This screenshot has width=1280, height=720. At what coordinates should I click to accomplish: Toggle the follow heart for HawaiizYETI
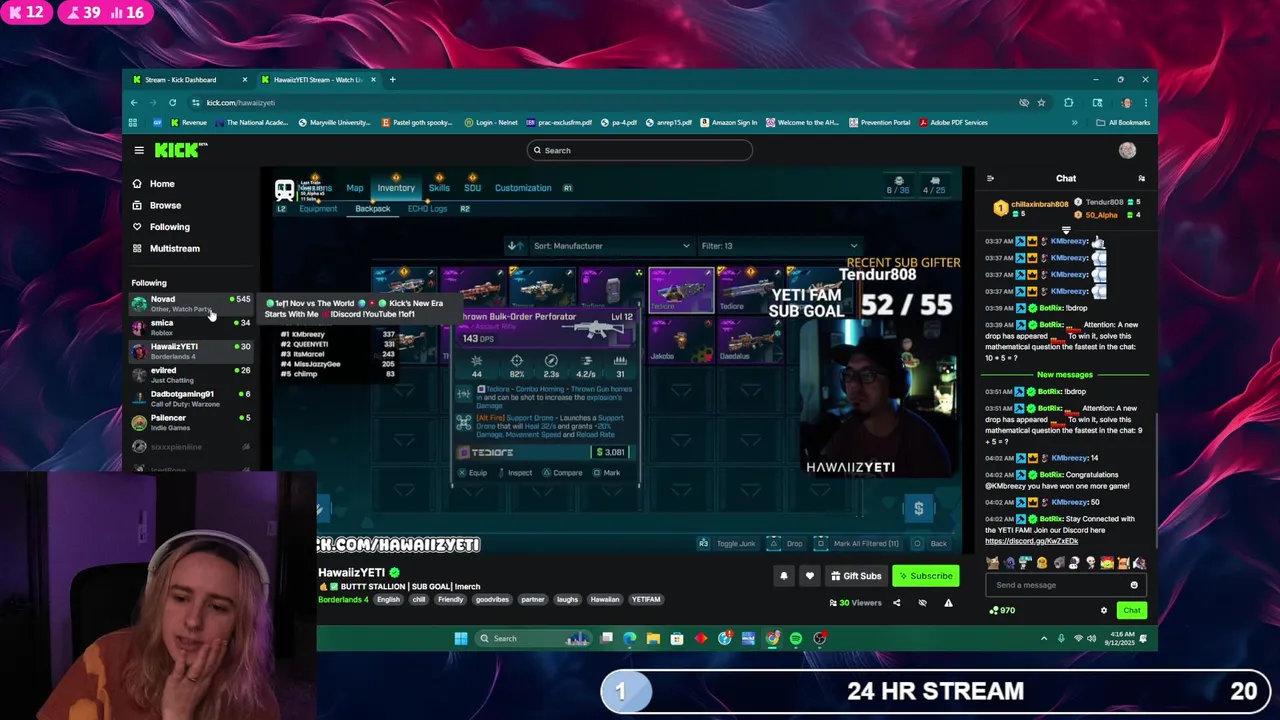810,576
